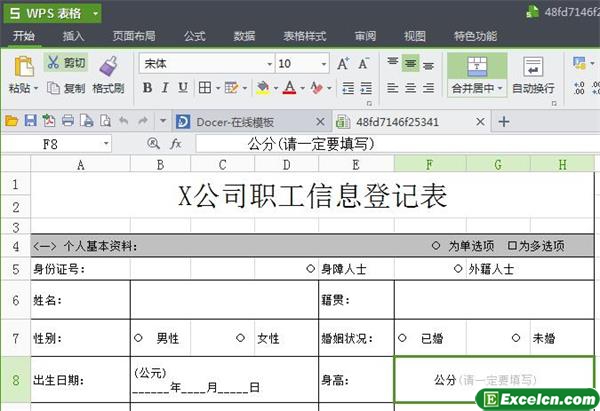Add a new document tab with plus
Screen dimensions: 600x411
[504, 122]
